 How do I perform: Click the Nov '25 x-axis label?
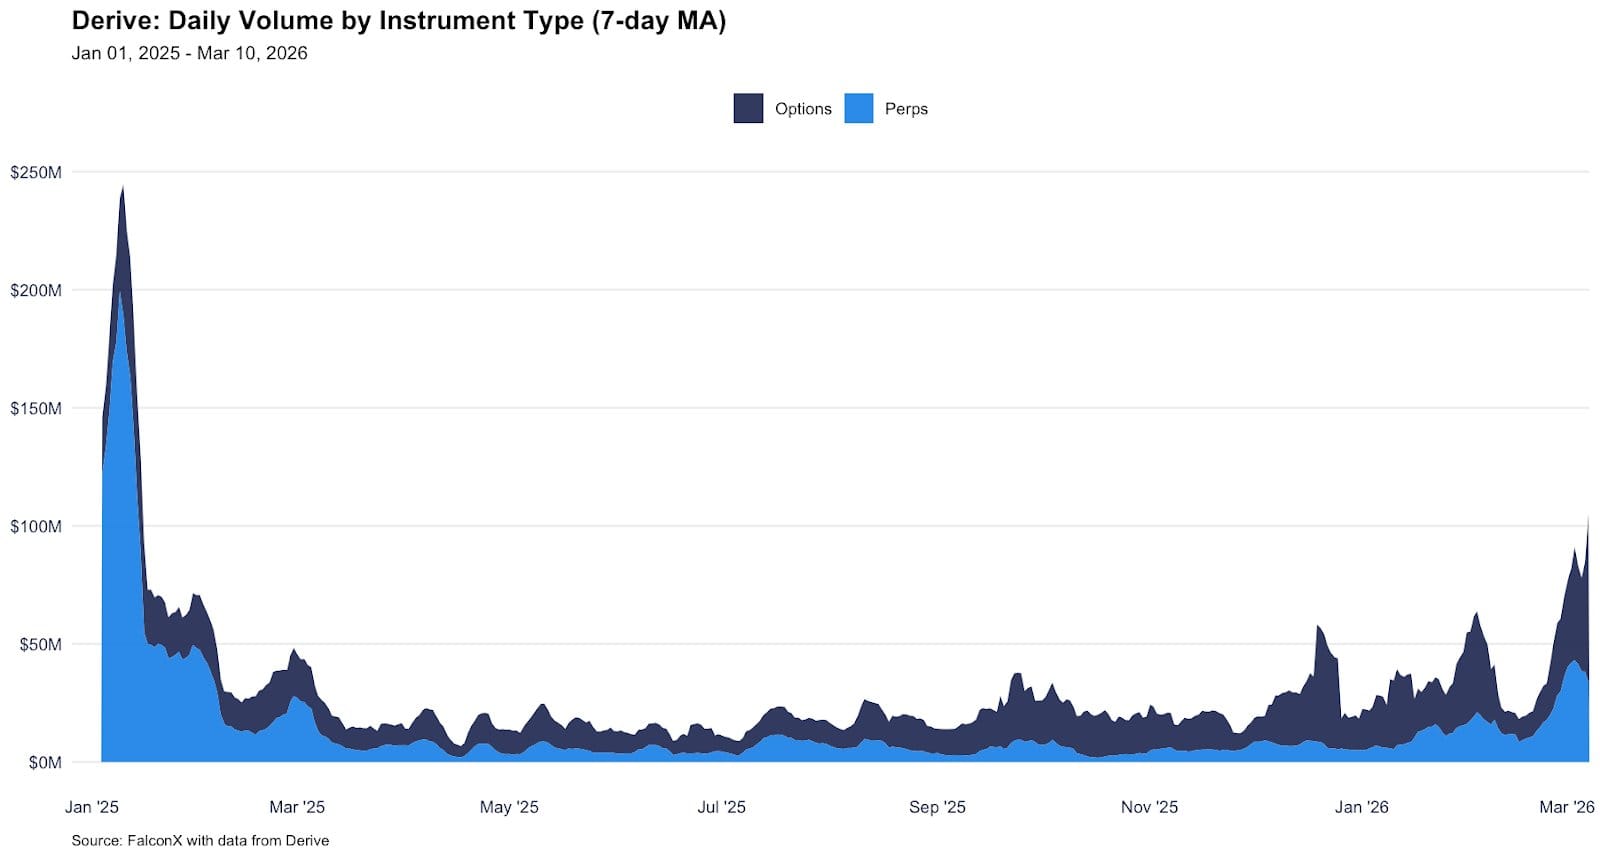pyautogui.click(x=1149, y=807)
